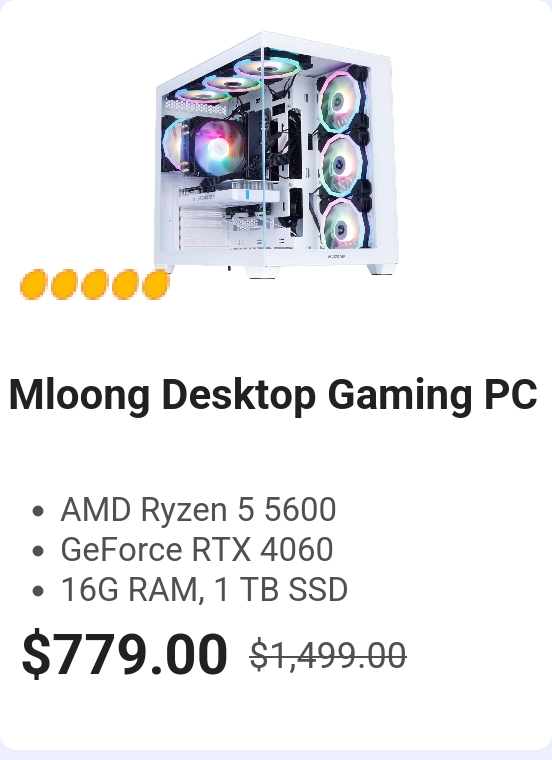Screen dimensions: 552x760
Task: Click the dollar sign in $779.00
Action: coord(36,653)
